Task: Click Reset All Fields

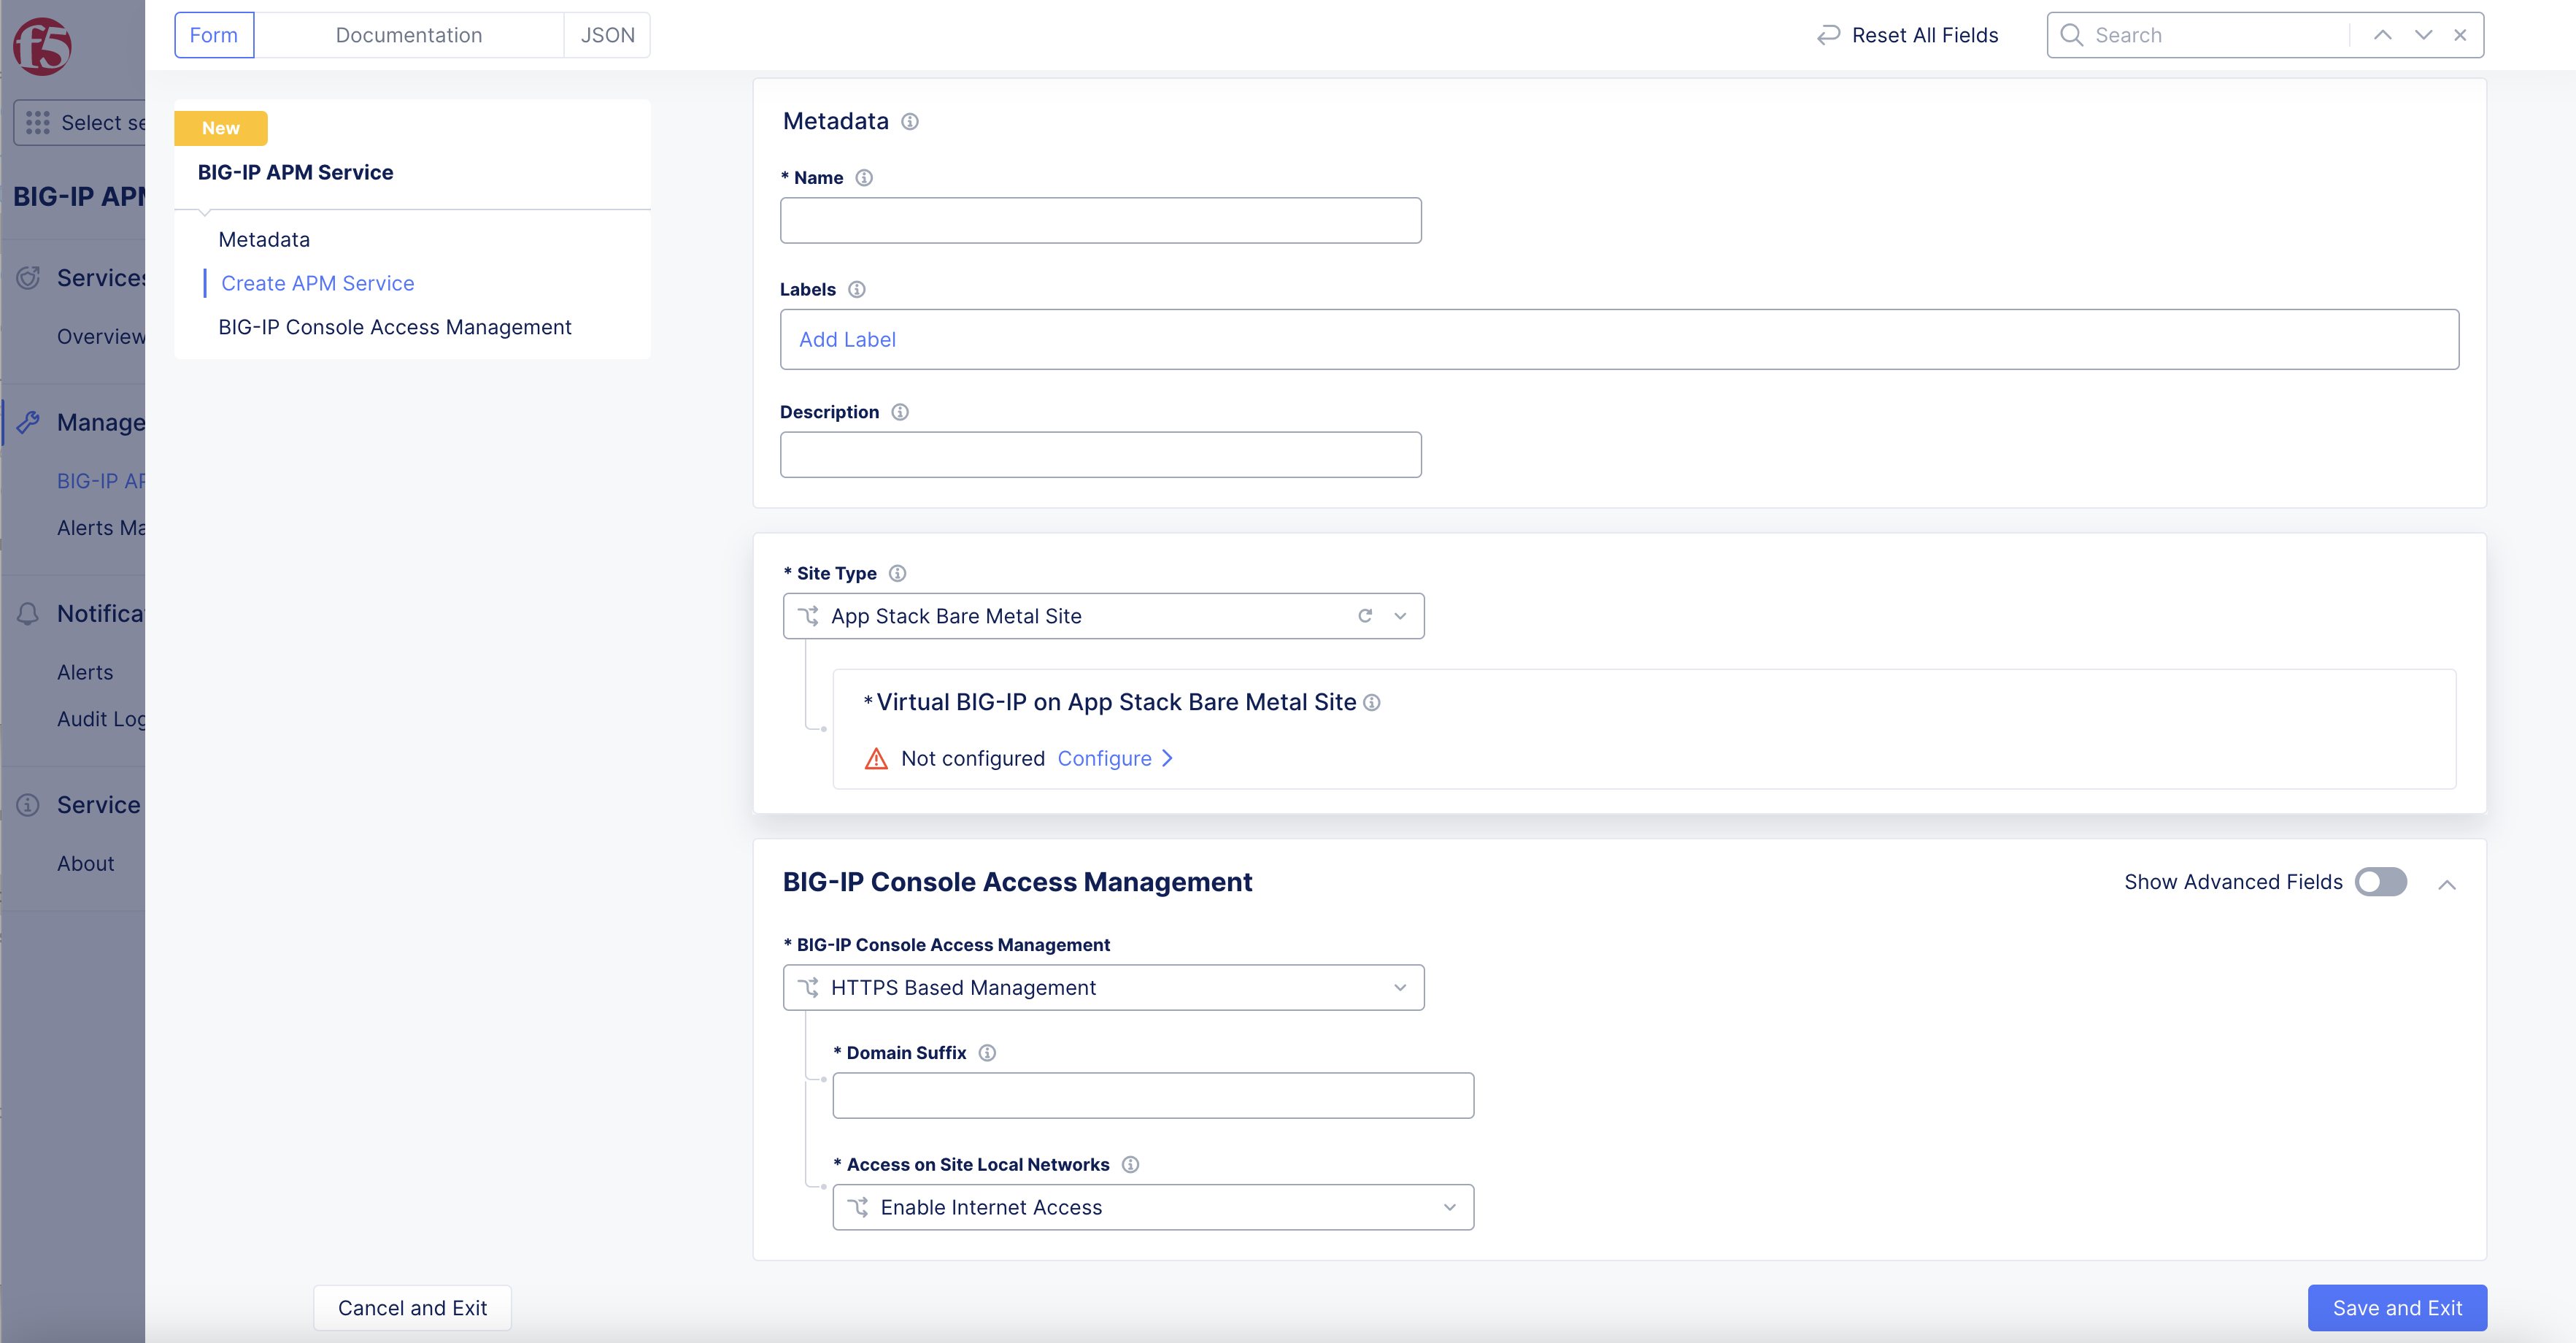Action: [1908, 35]
